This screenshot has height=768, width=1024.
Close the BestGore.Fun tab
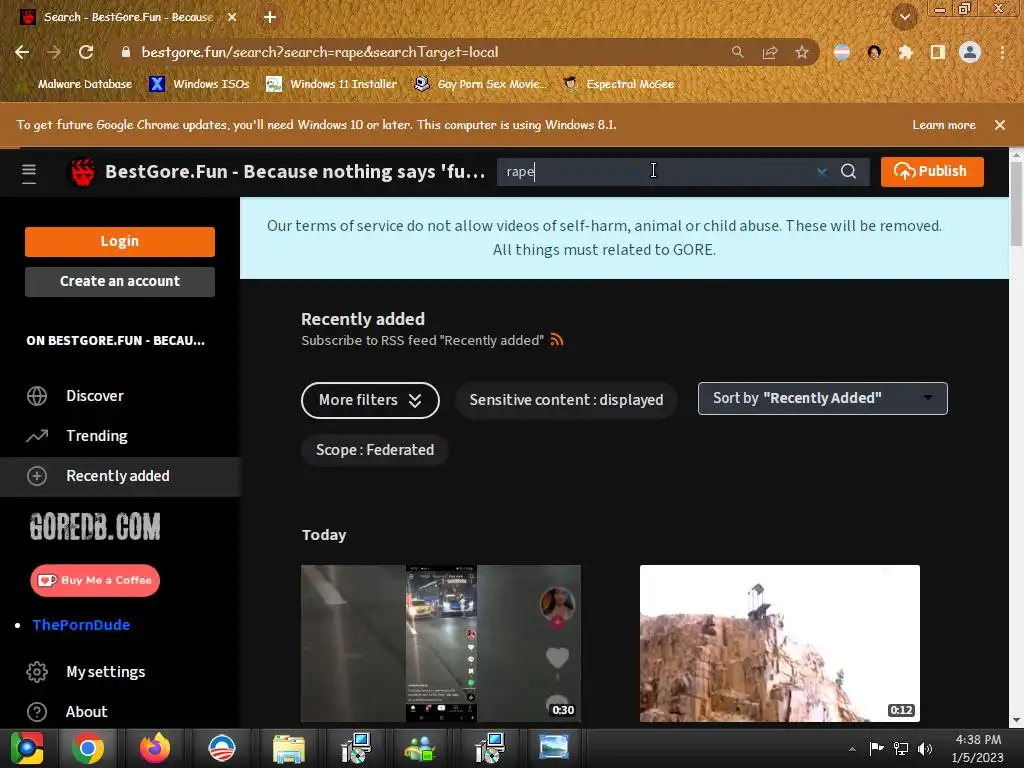click(232, 17)
